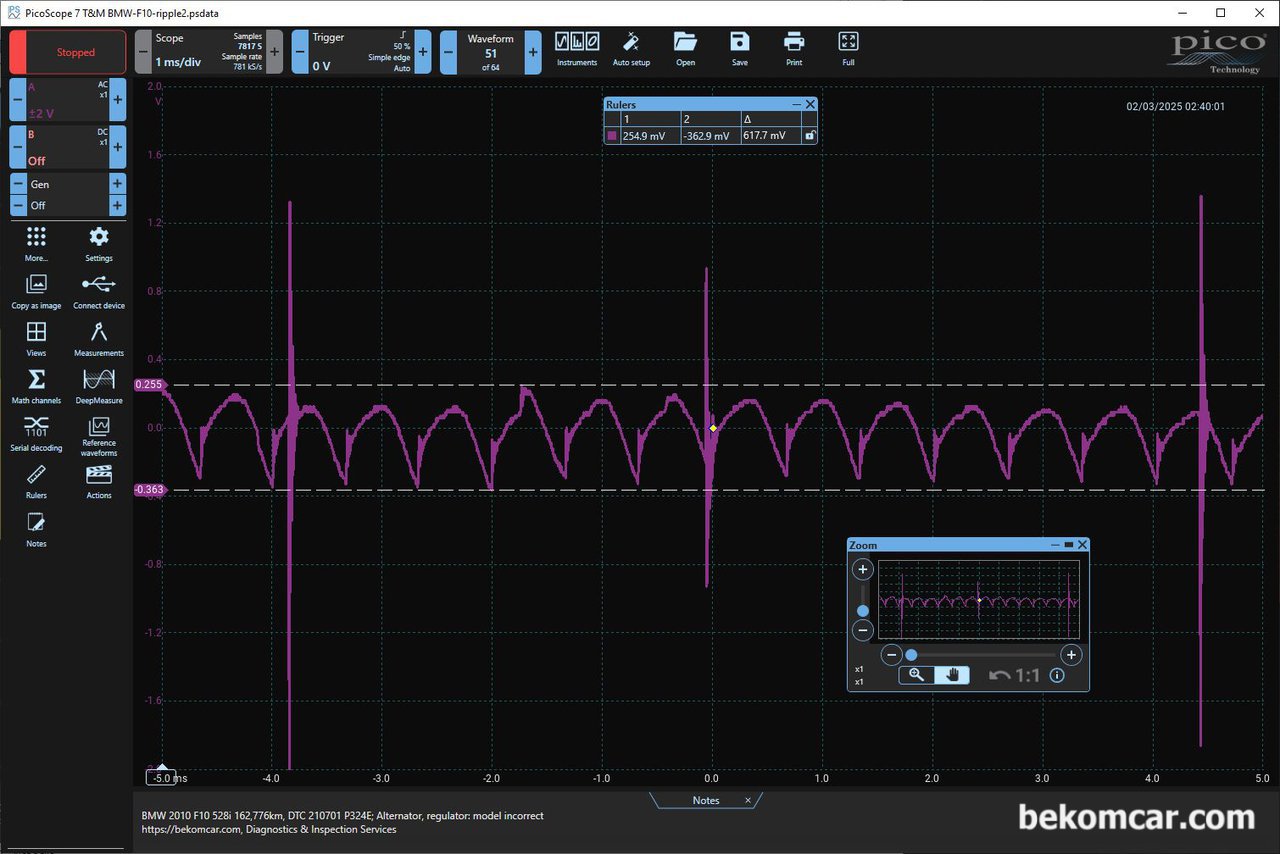Minimize the Zoom panel
The height and width of the screenshot is (854, 1280).
tap(1055, 545)
